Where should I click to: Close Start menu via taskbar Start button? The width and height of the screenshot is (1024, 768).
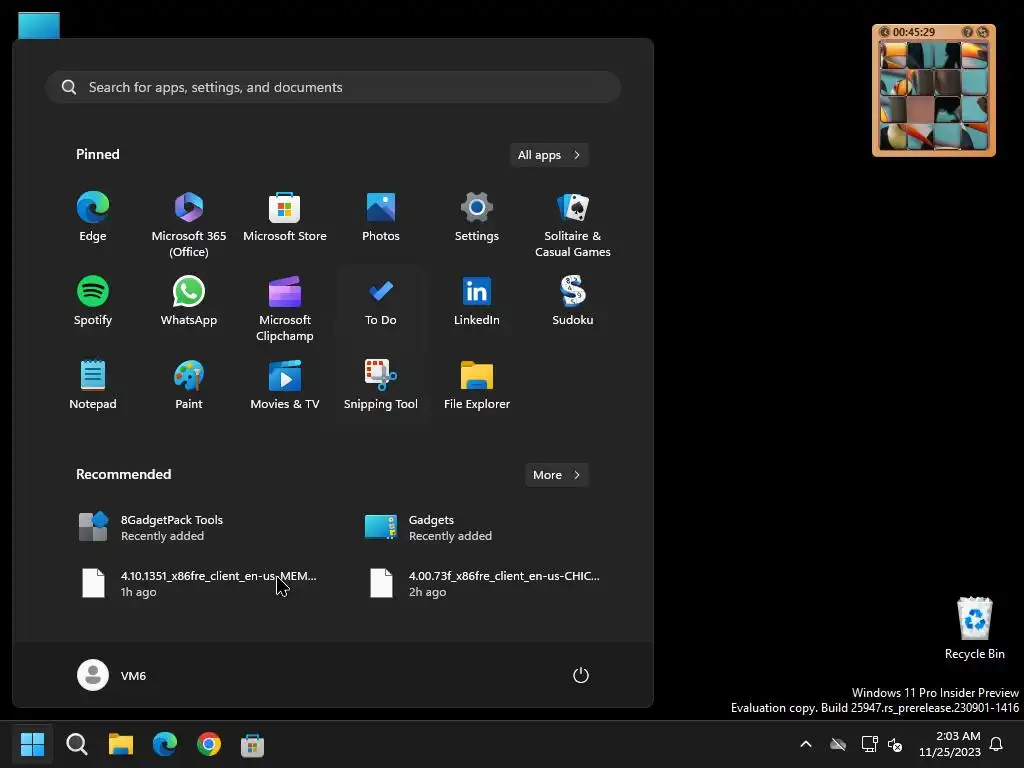coord(32,744)
